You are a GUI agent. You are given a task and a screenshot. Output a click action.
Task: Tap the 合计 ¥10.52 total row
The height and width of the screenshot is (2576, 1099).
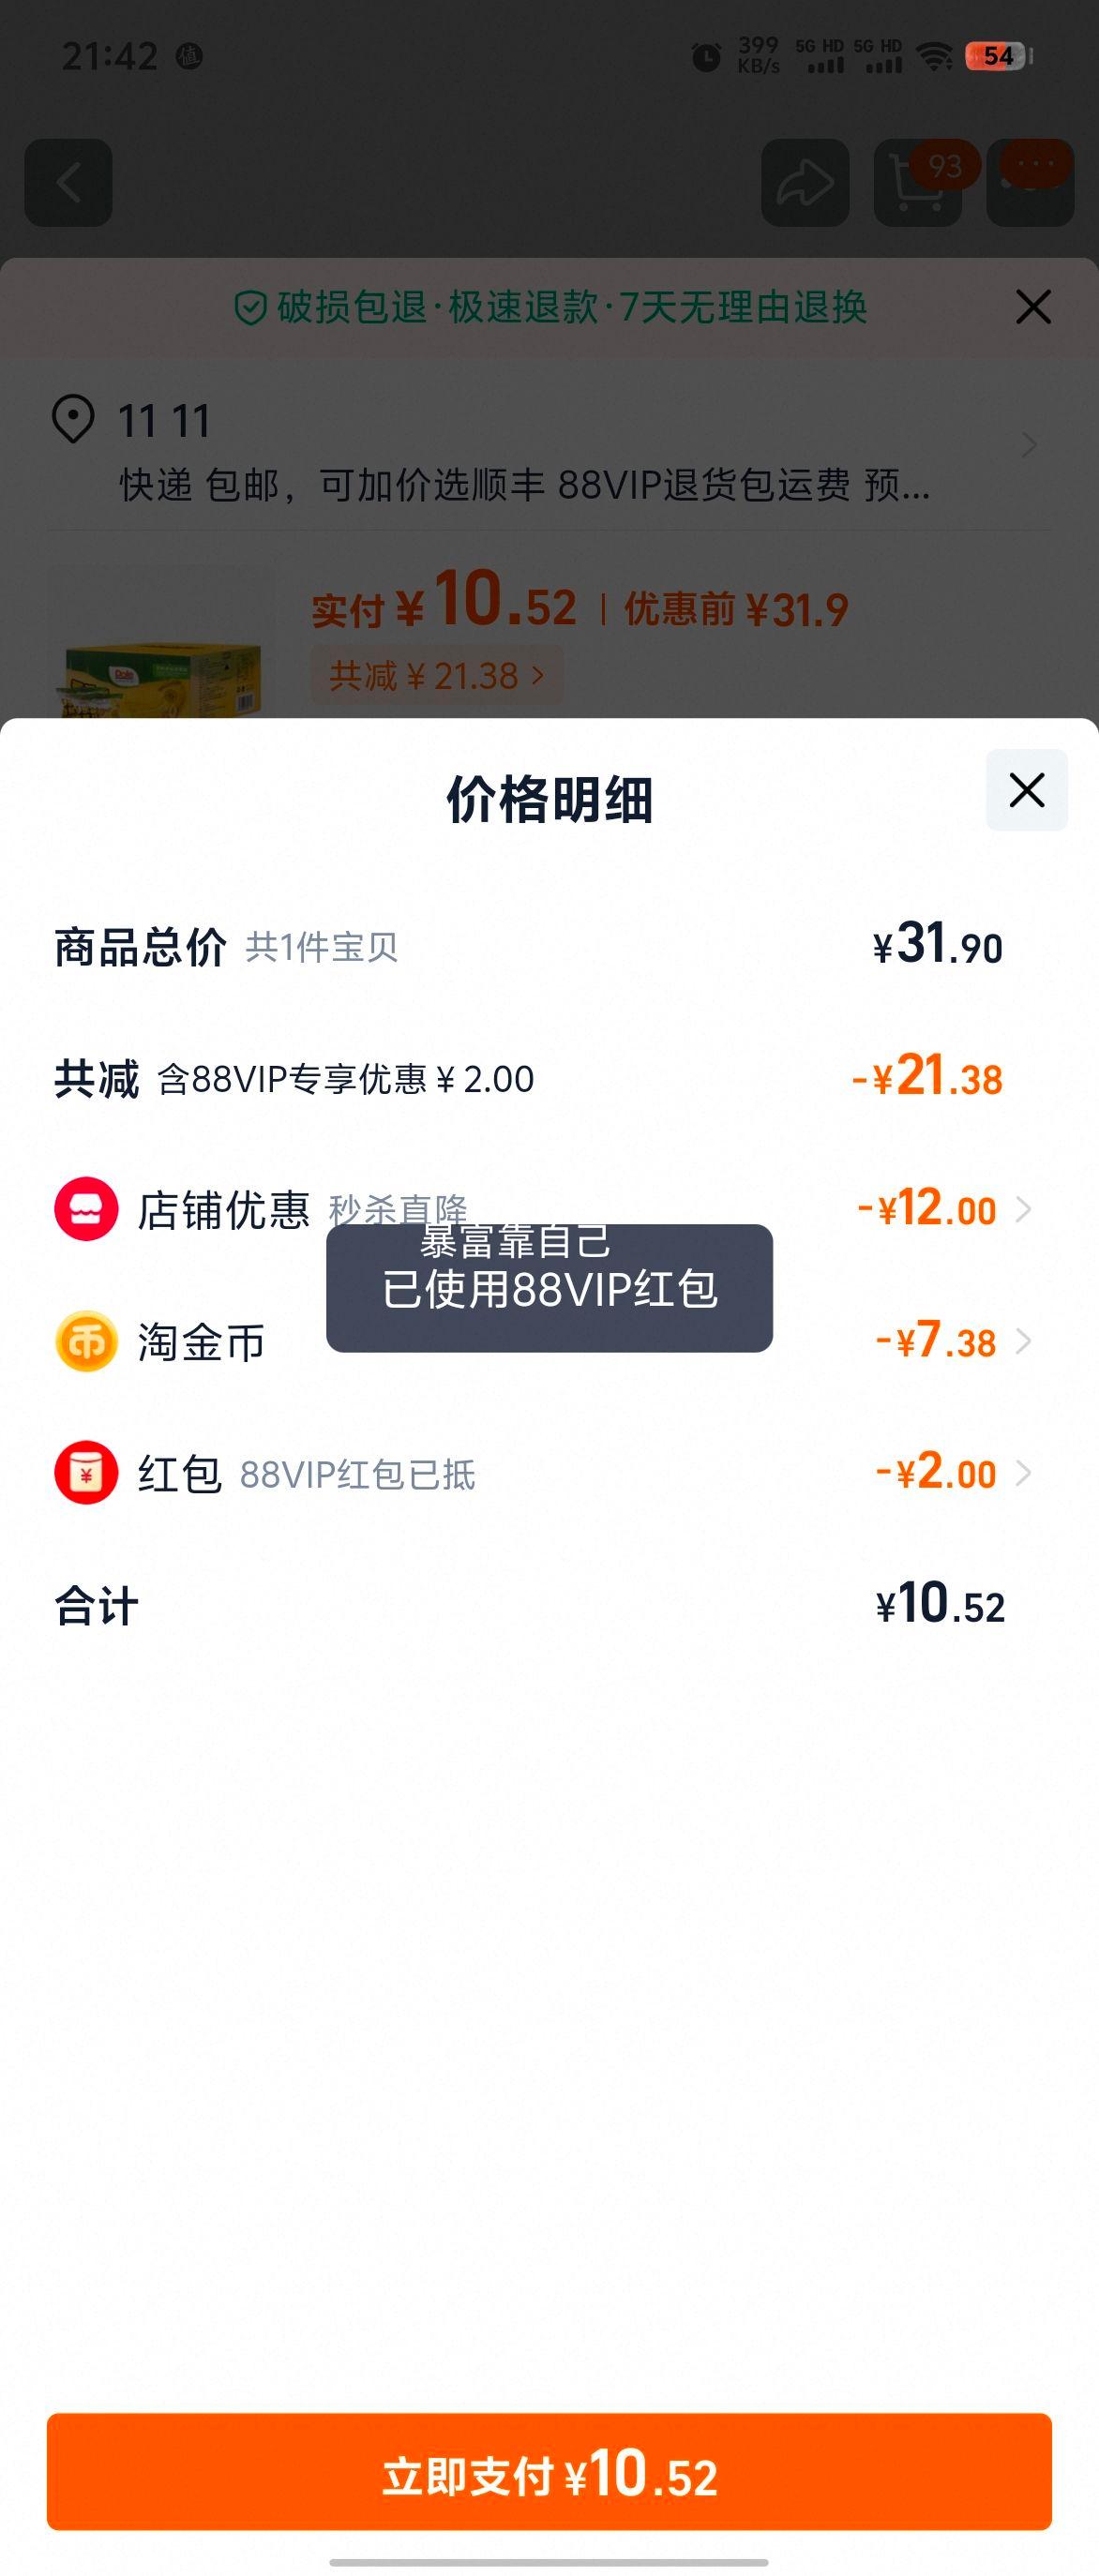[x=530, y=1605]
